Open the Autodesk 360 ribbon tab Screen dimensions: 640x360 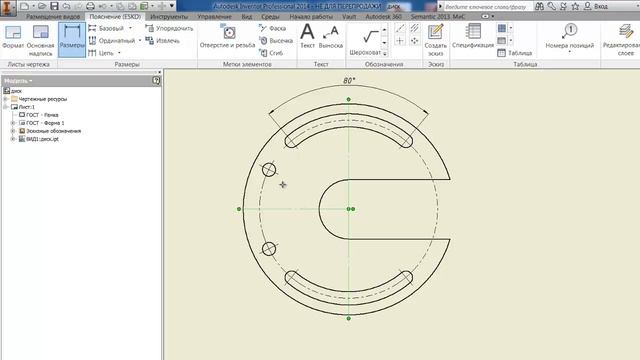coord(383,17)
